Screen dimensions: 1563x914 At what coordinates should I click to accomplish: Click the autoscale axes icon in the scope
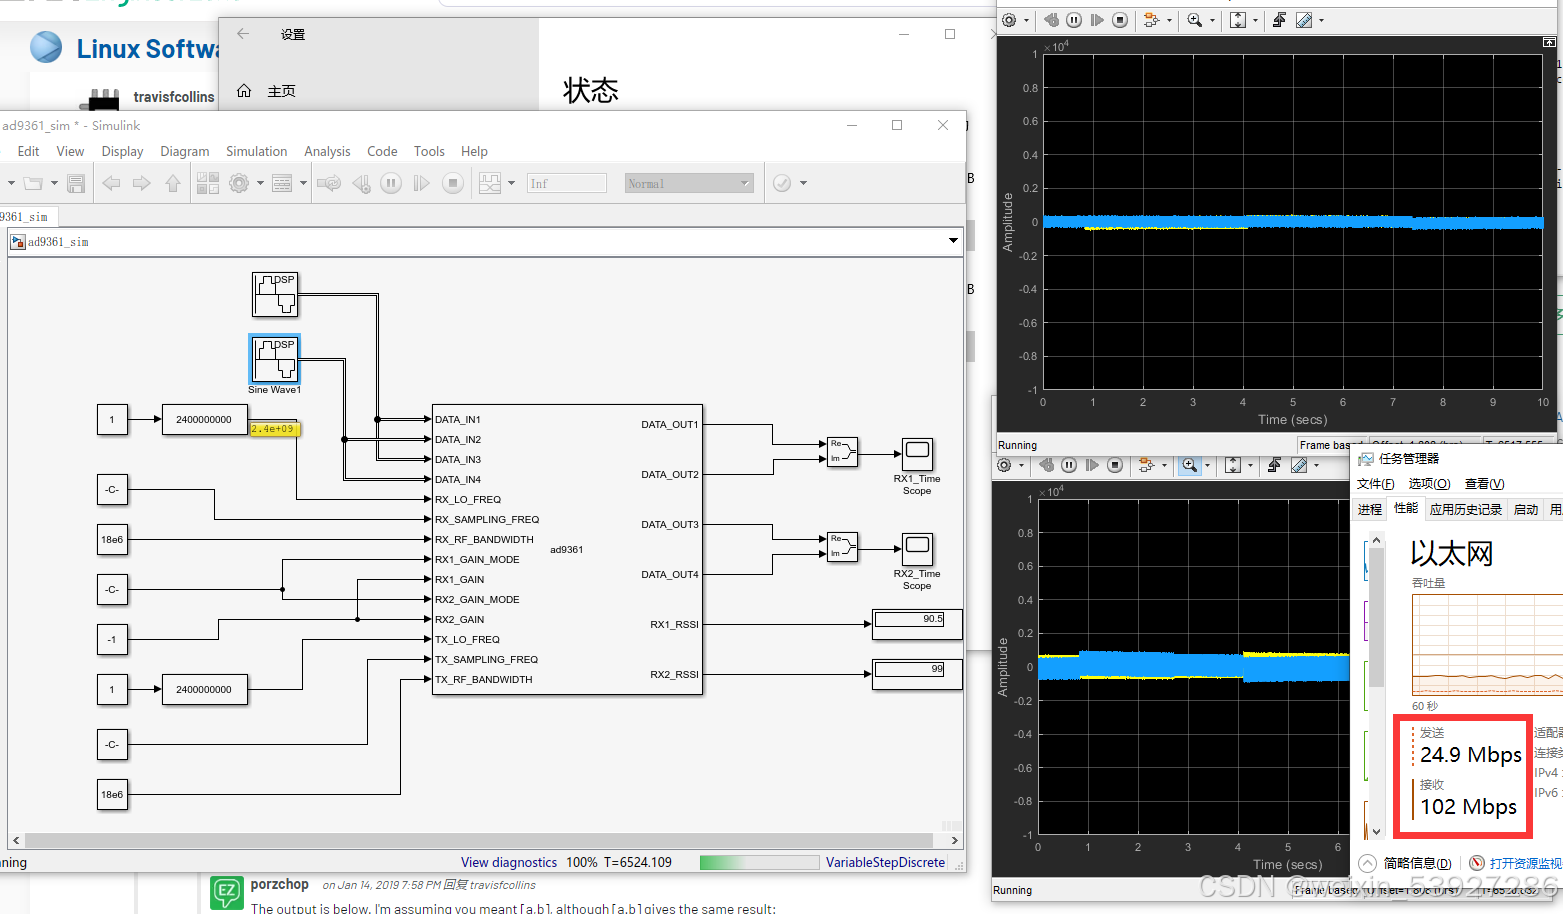(1238, 20)
